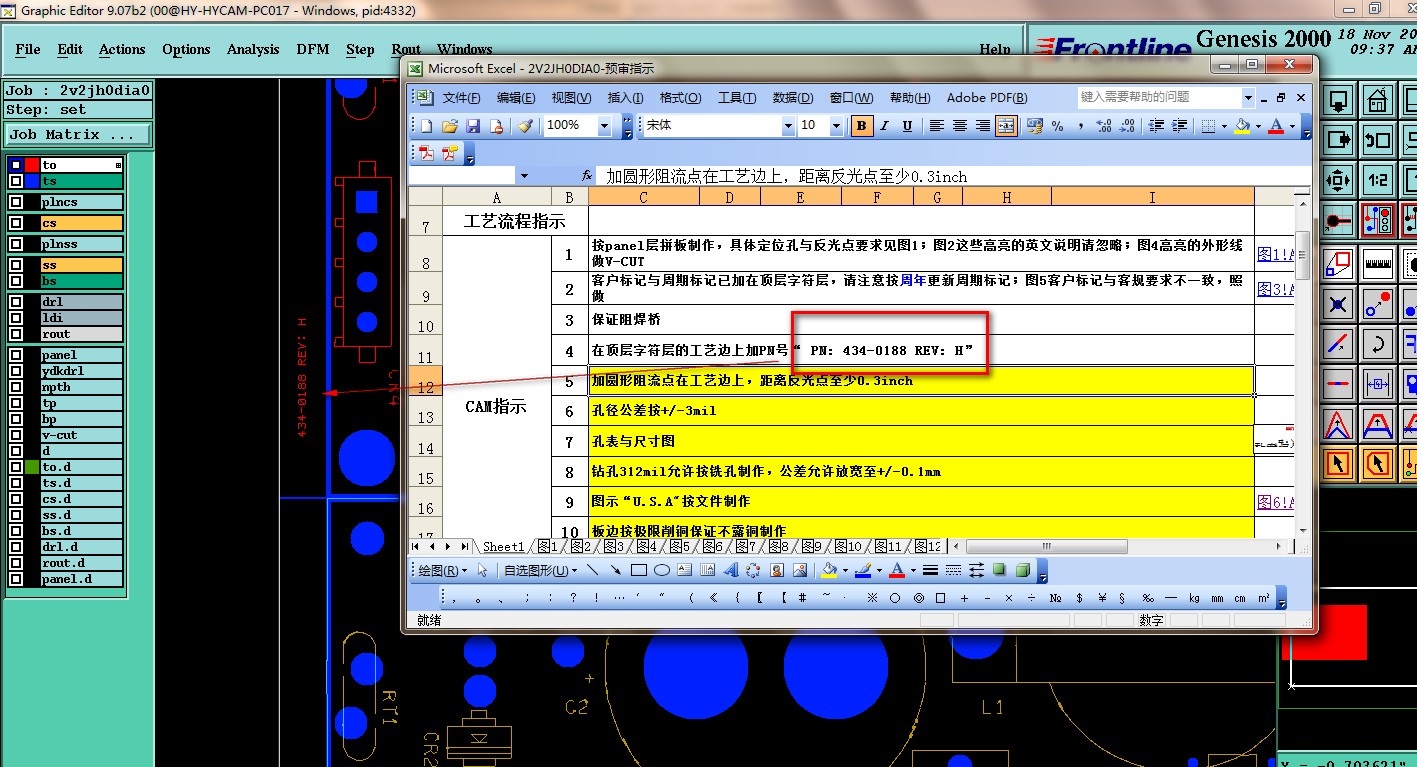Open the Fill Color dropdown arrow in formatting toolbar
This screenshot has width=1417, height=767.
1258,126
